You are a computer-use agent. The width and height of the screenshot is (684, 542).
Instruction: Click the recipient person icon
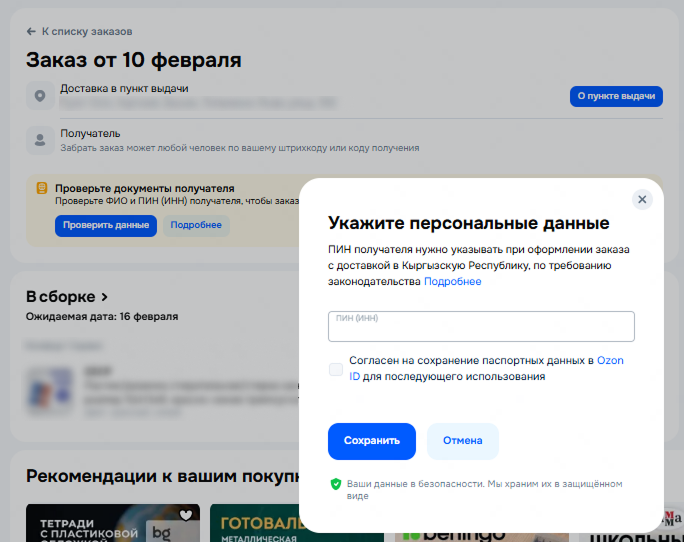(40, 140)
